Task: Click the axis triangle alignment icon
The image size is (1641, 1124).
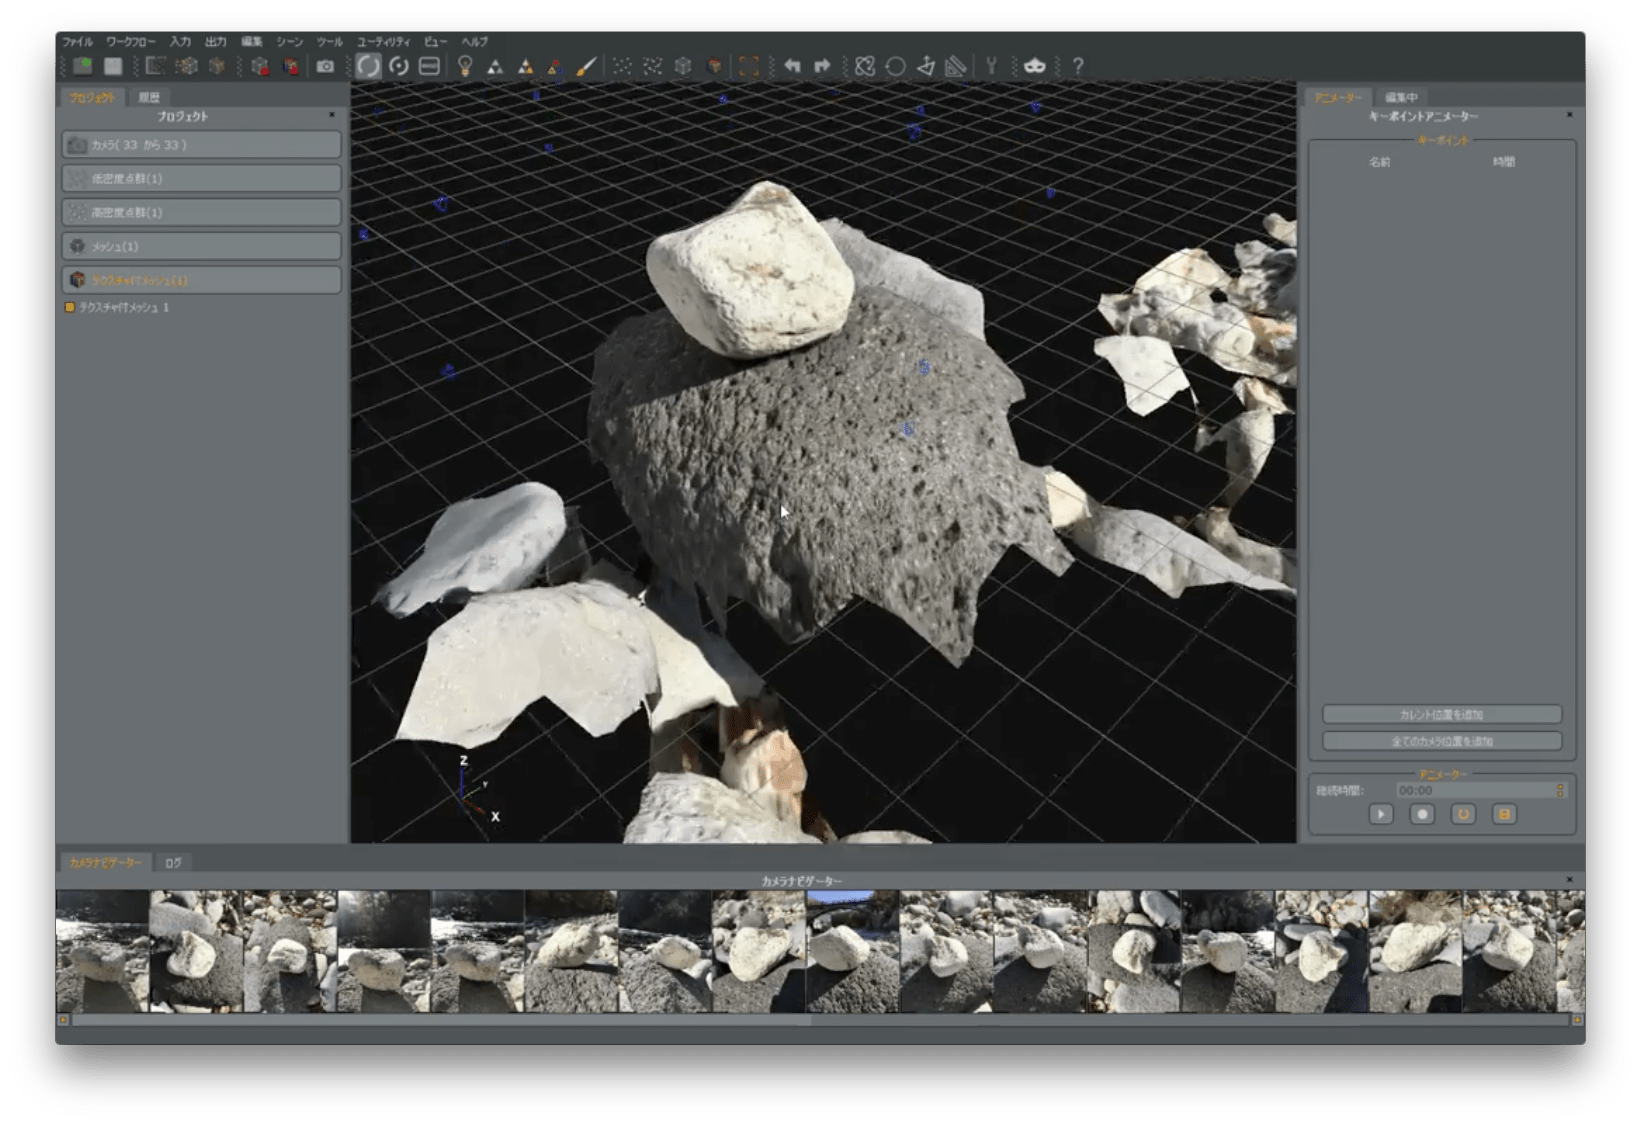Action: click(926, 66)
